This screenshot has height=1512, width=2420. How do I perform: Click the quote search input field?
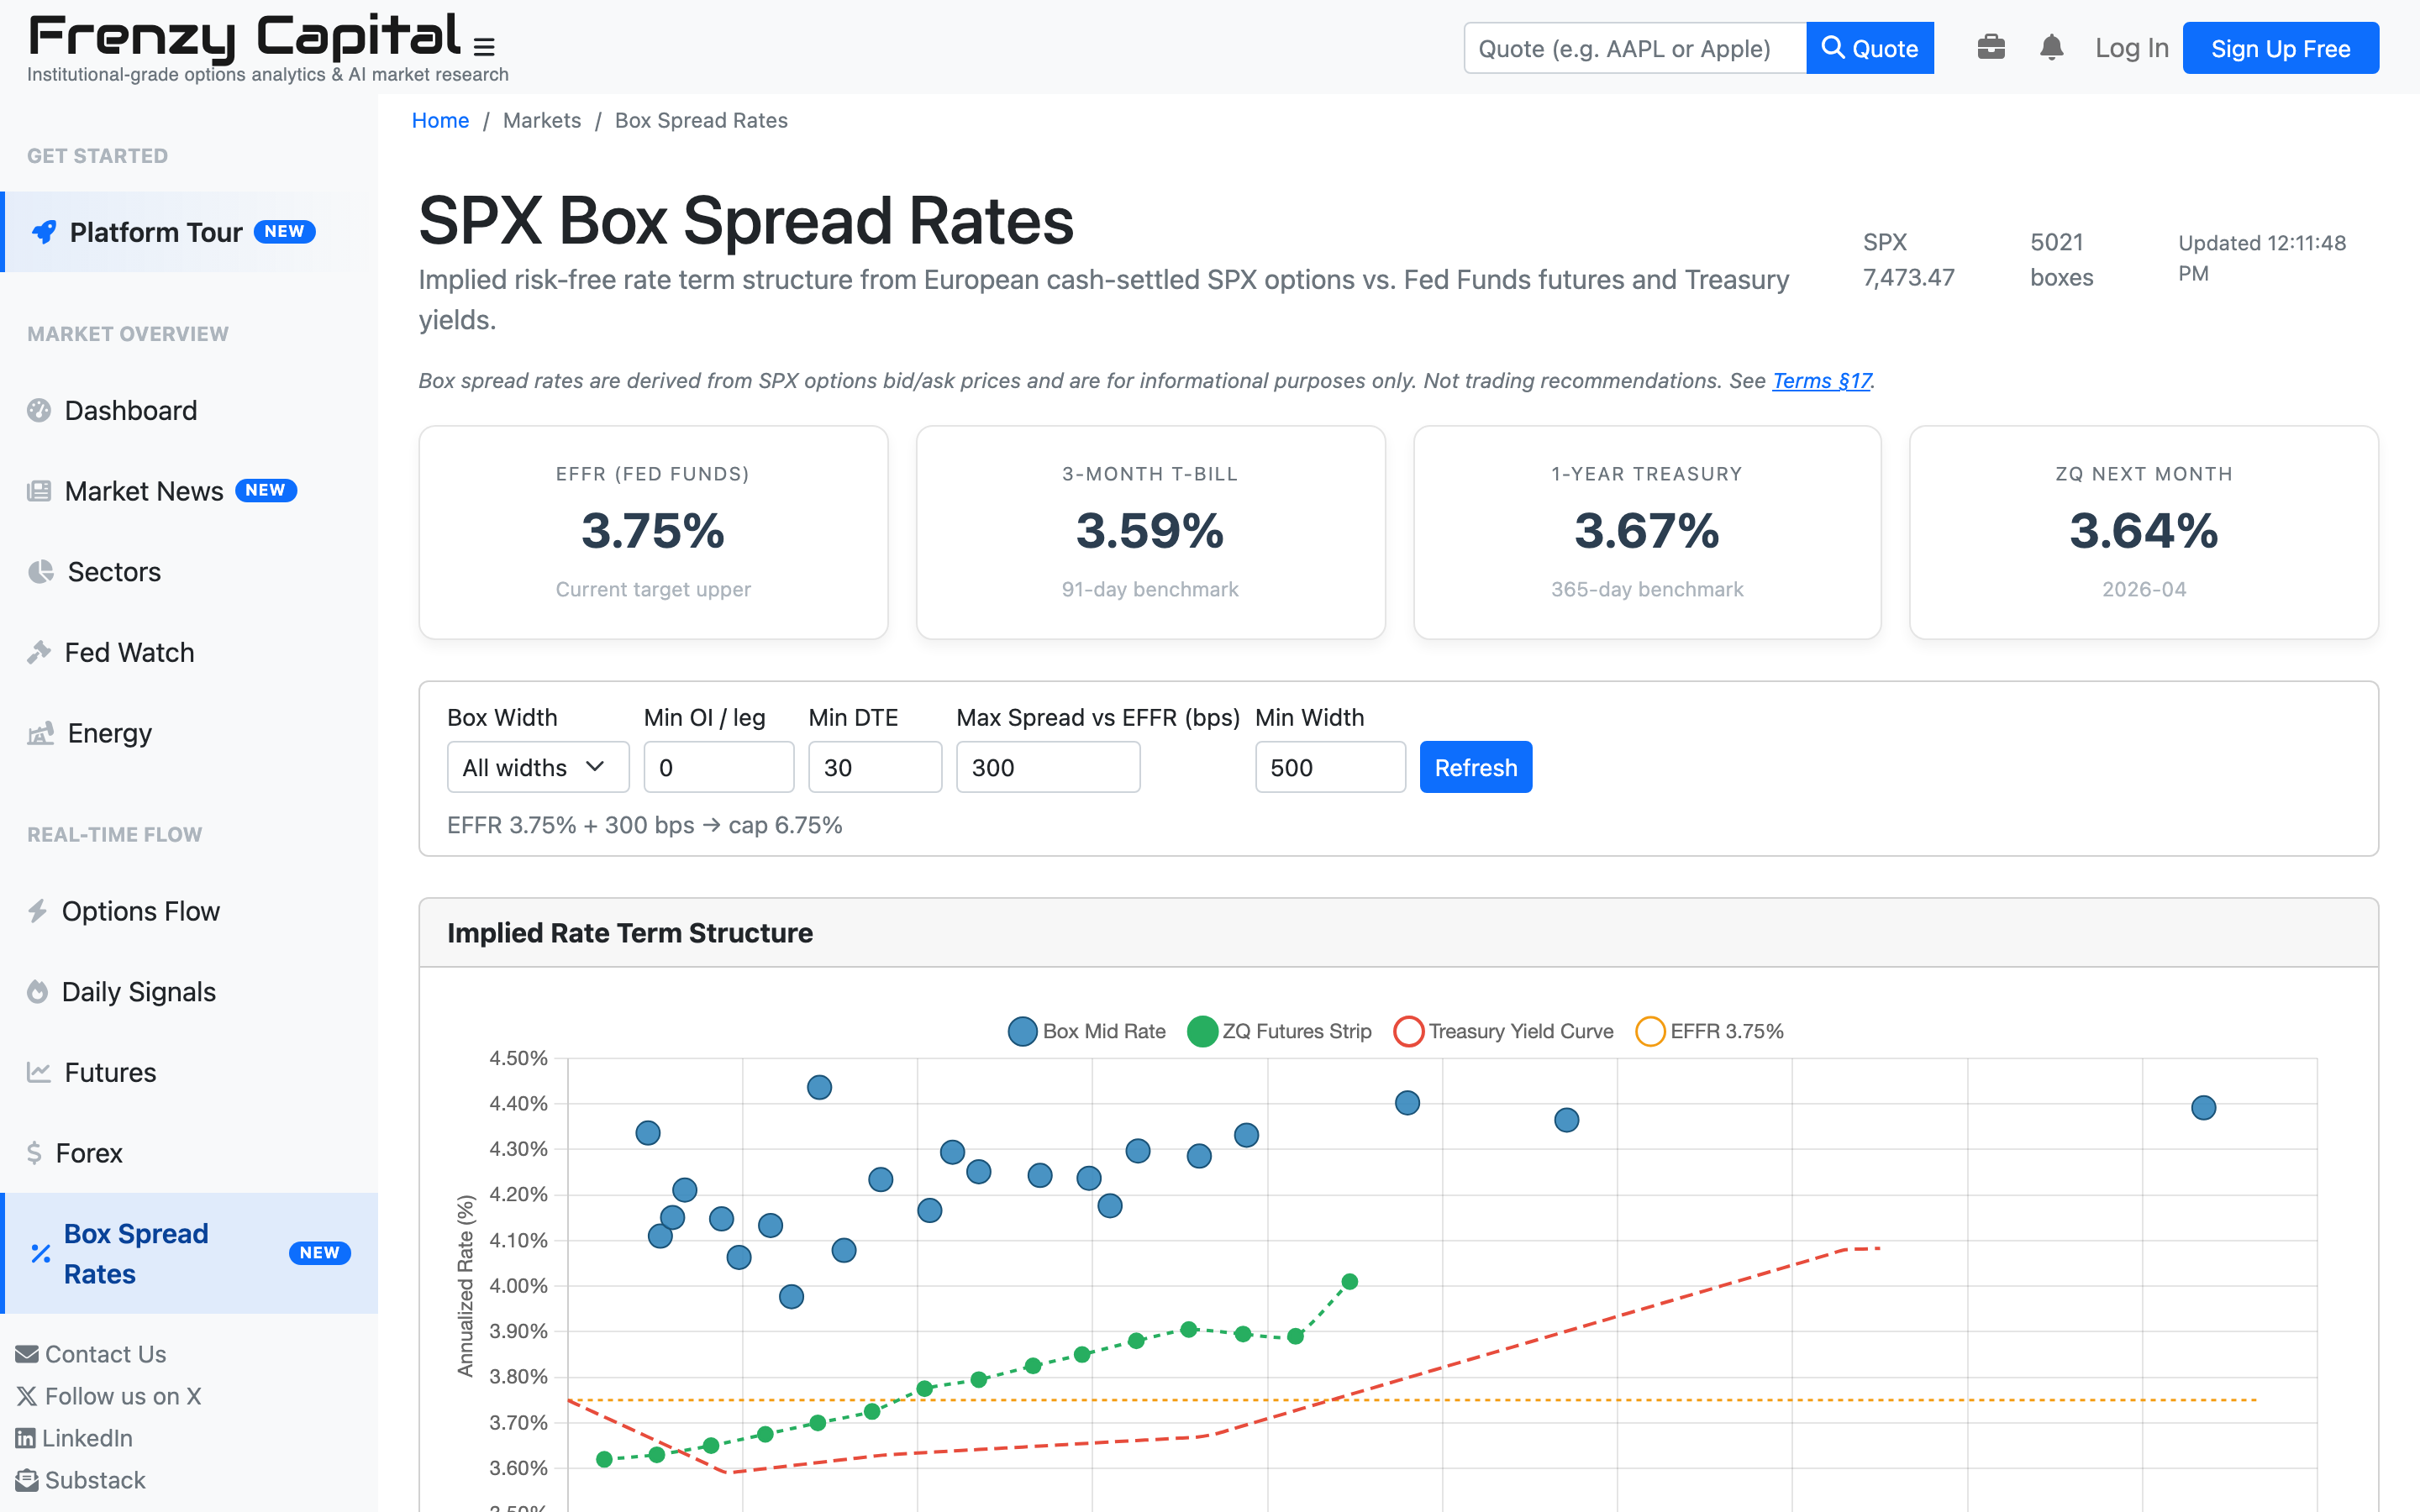[x=1635, y=48]
